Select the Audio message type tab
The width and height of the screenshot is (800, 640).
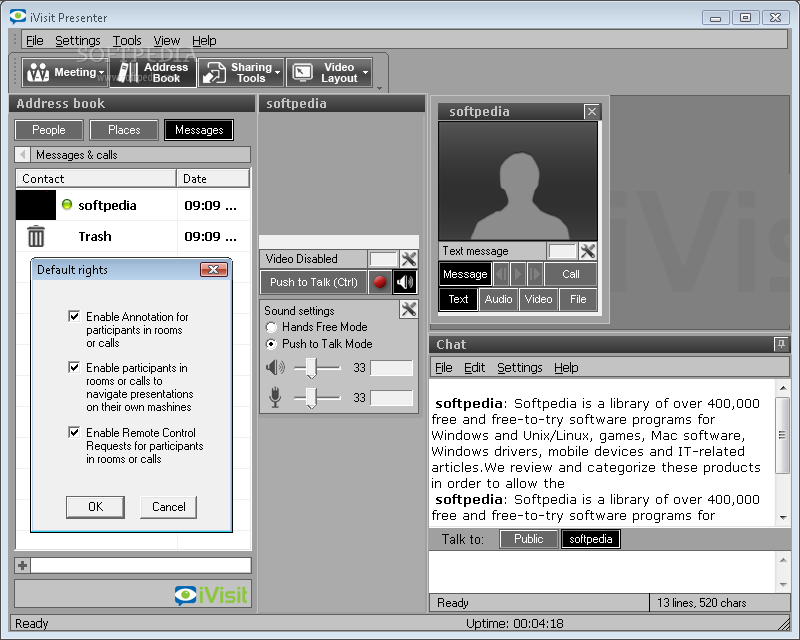(498, 299)
